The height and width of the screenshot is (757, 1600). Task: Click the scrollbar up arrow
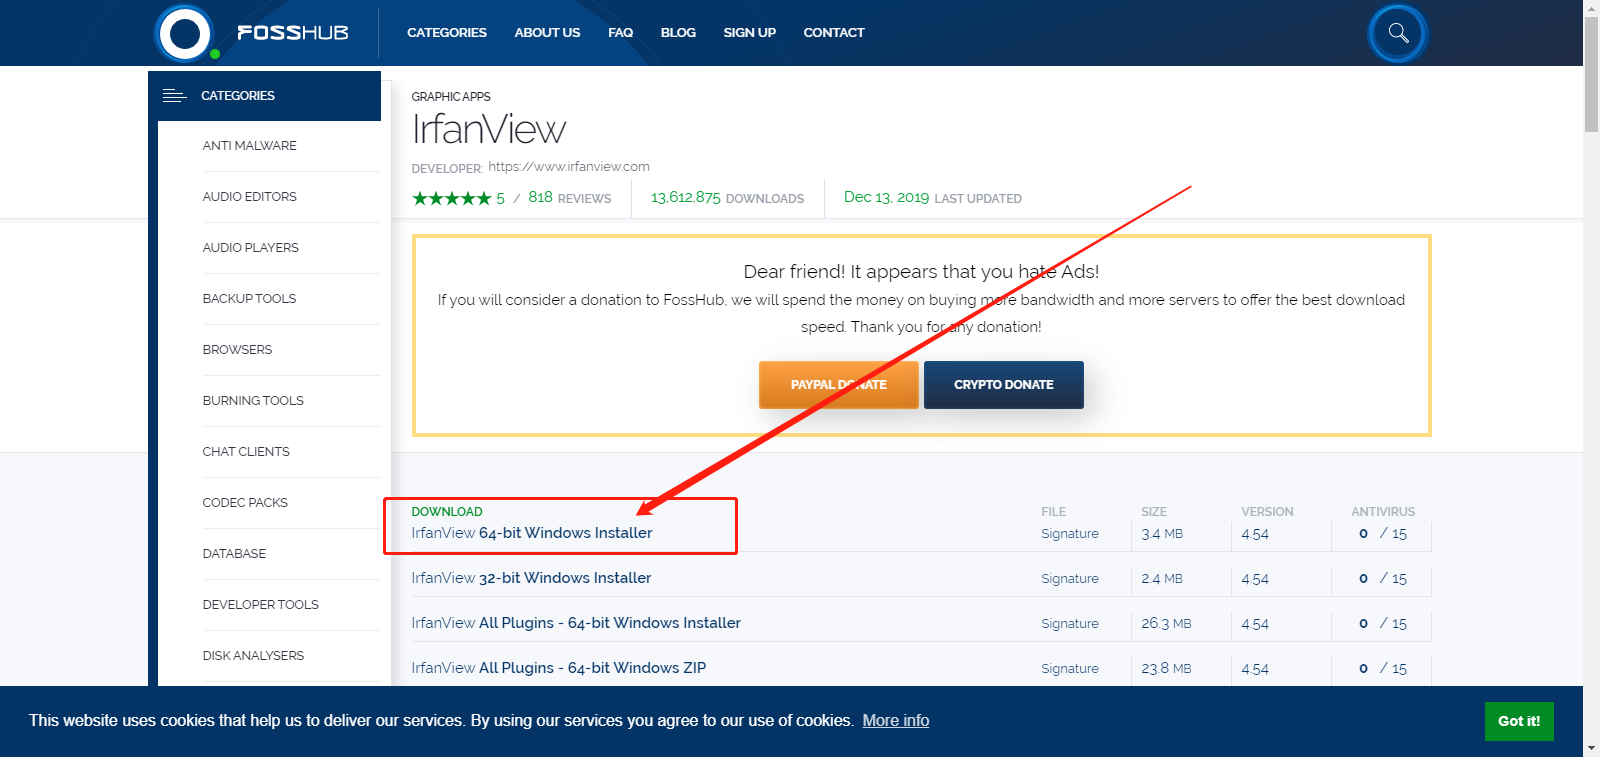(x=1591, y=8)
